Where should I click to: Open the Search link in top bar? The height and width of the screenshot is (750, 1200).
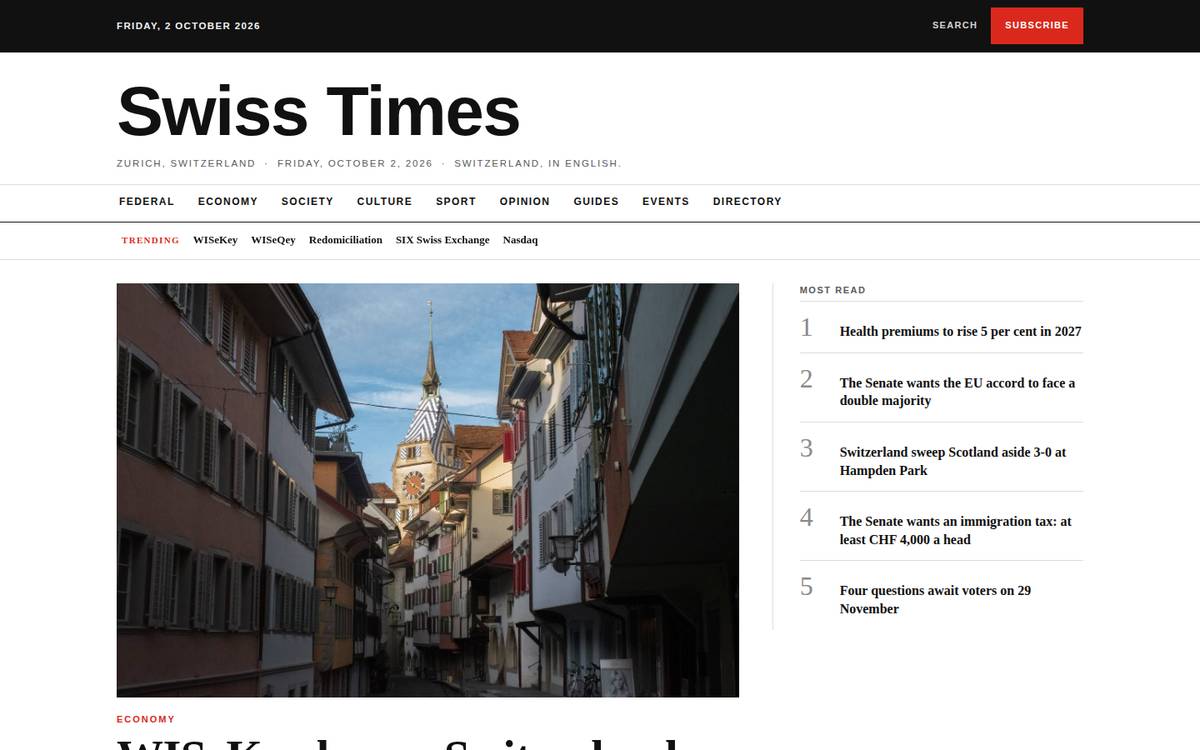pyautogui.click(x=954, y=26)
